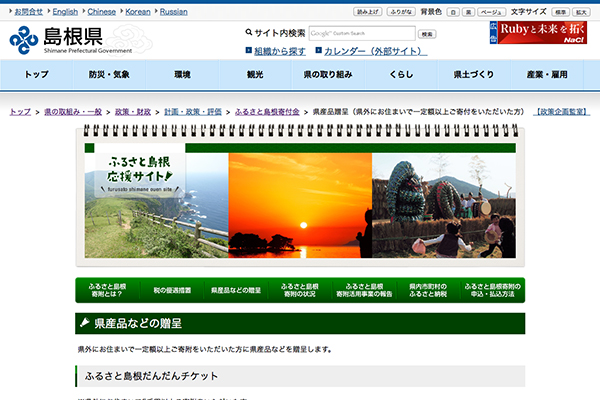Click the 検索 search button
This screenshot has width=600, height=400.
427,34
